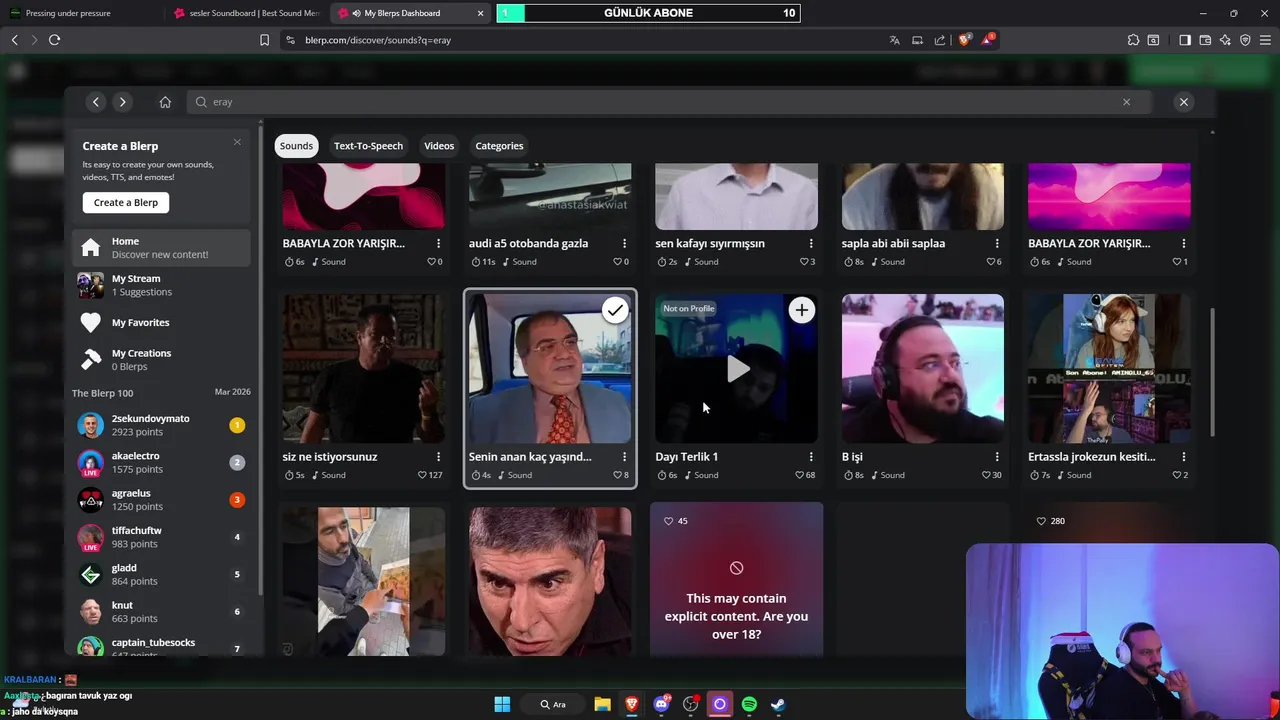Screen dimensions: 1280x720
Task: Click the browser share icon
Action: coord(940,40)
